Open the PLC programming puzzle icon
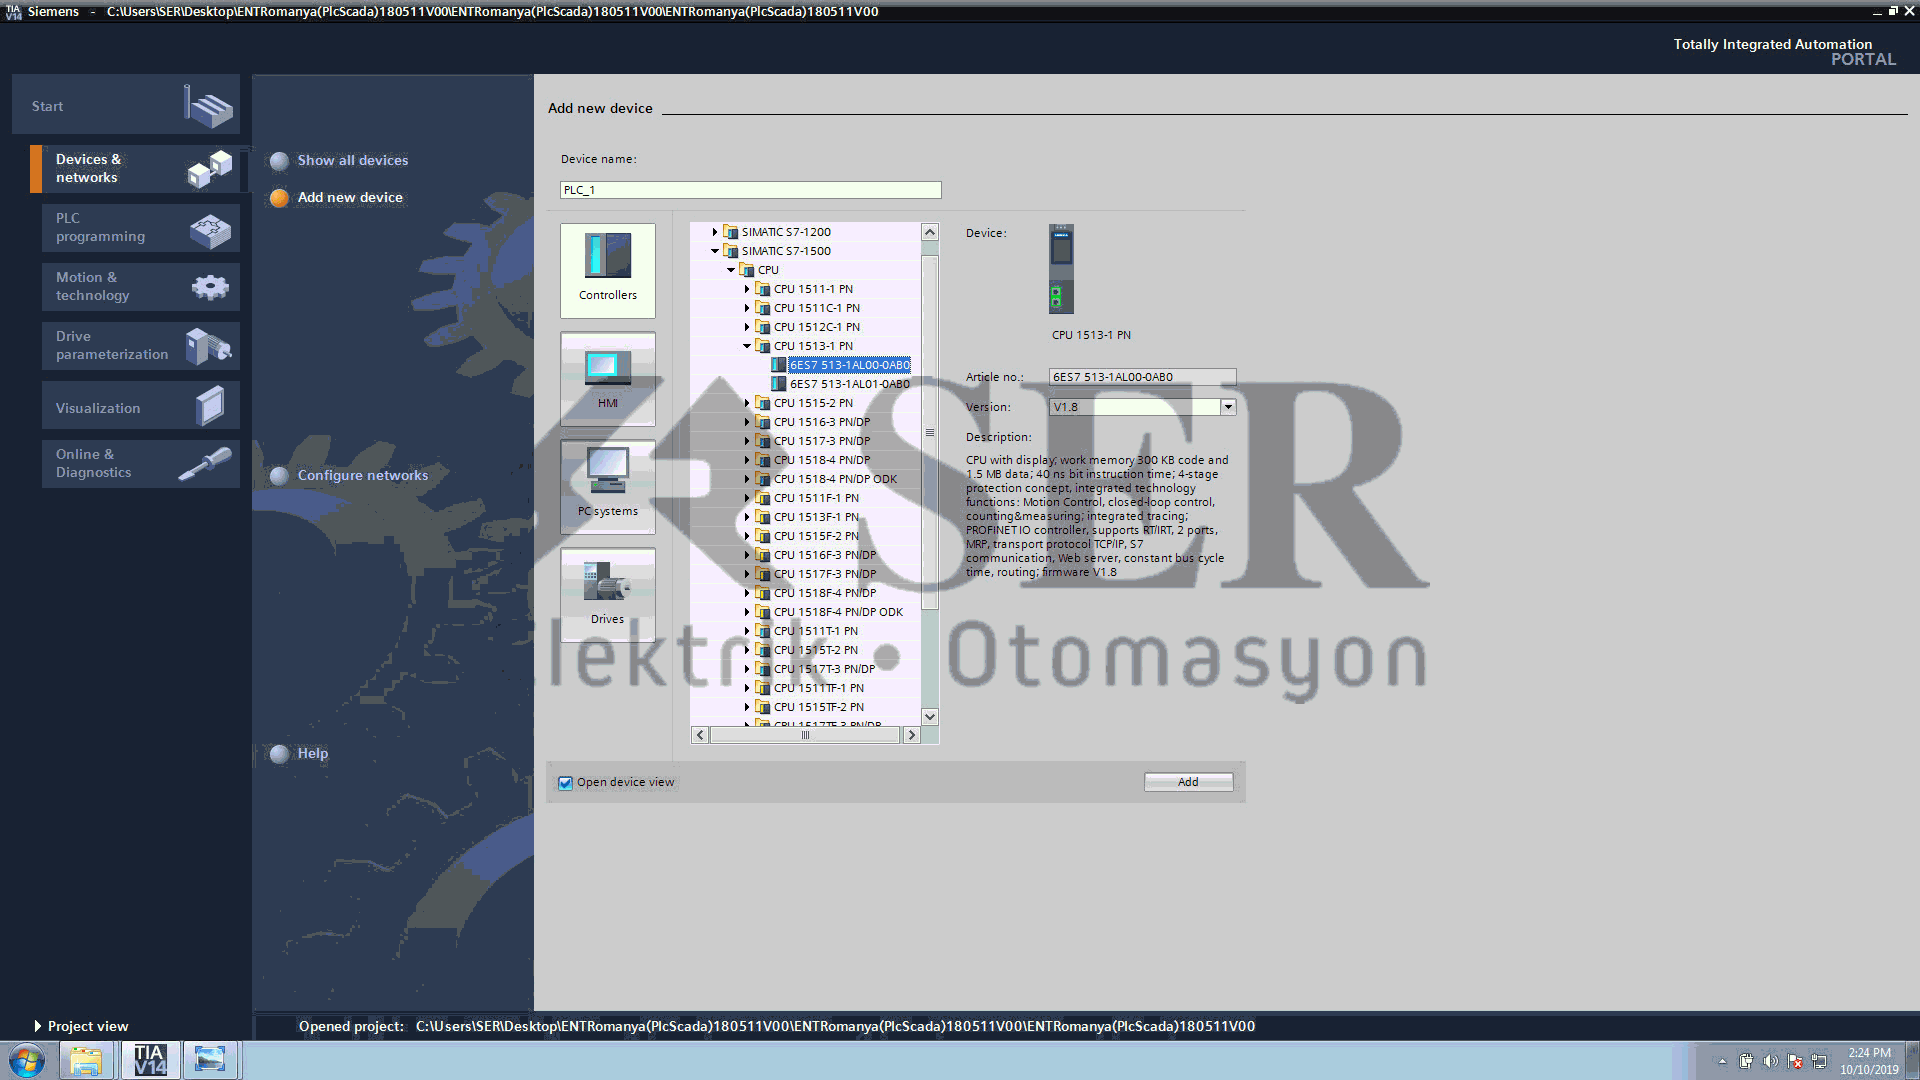 (x=210, y=230)
